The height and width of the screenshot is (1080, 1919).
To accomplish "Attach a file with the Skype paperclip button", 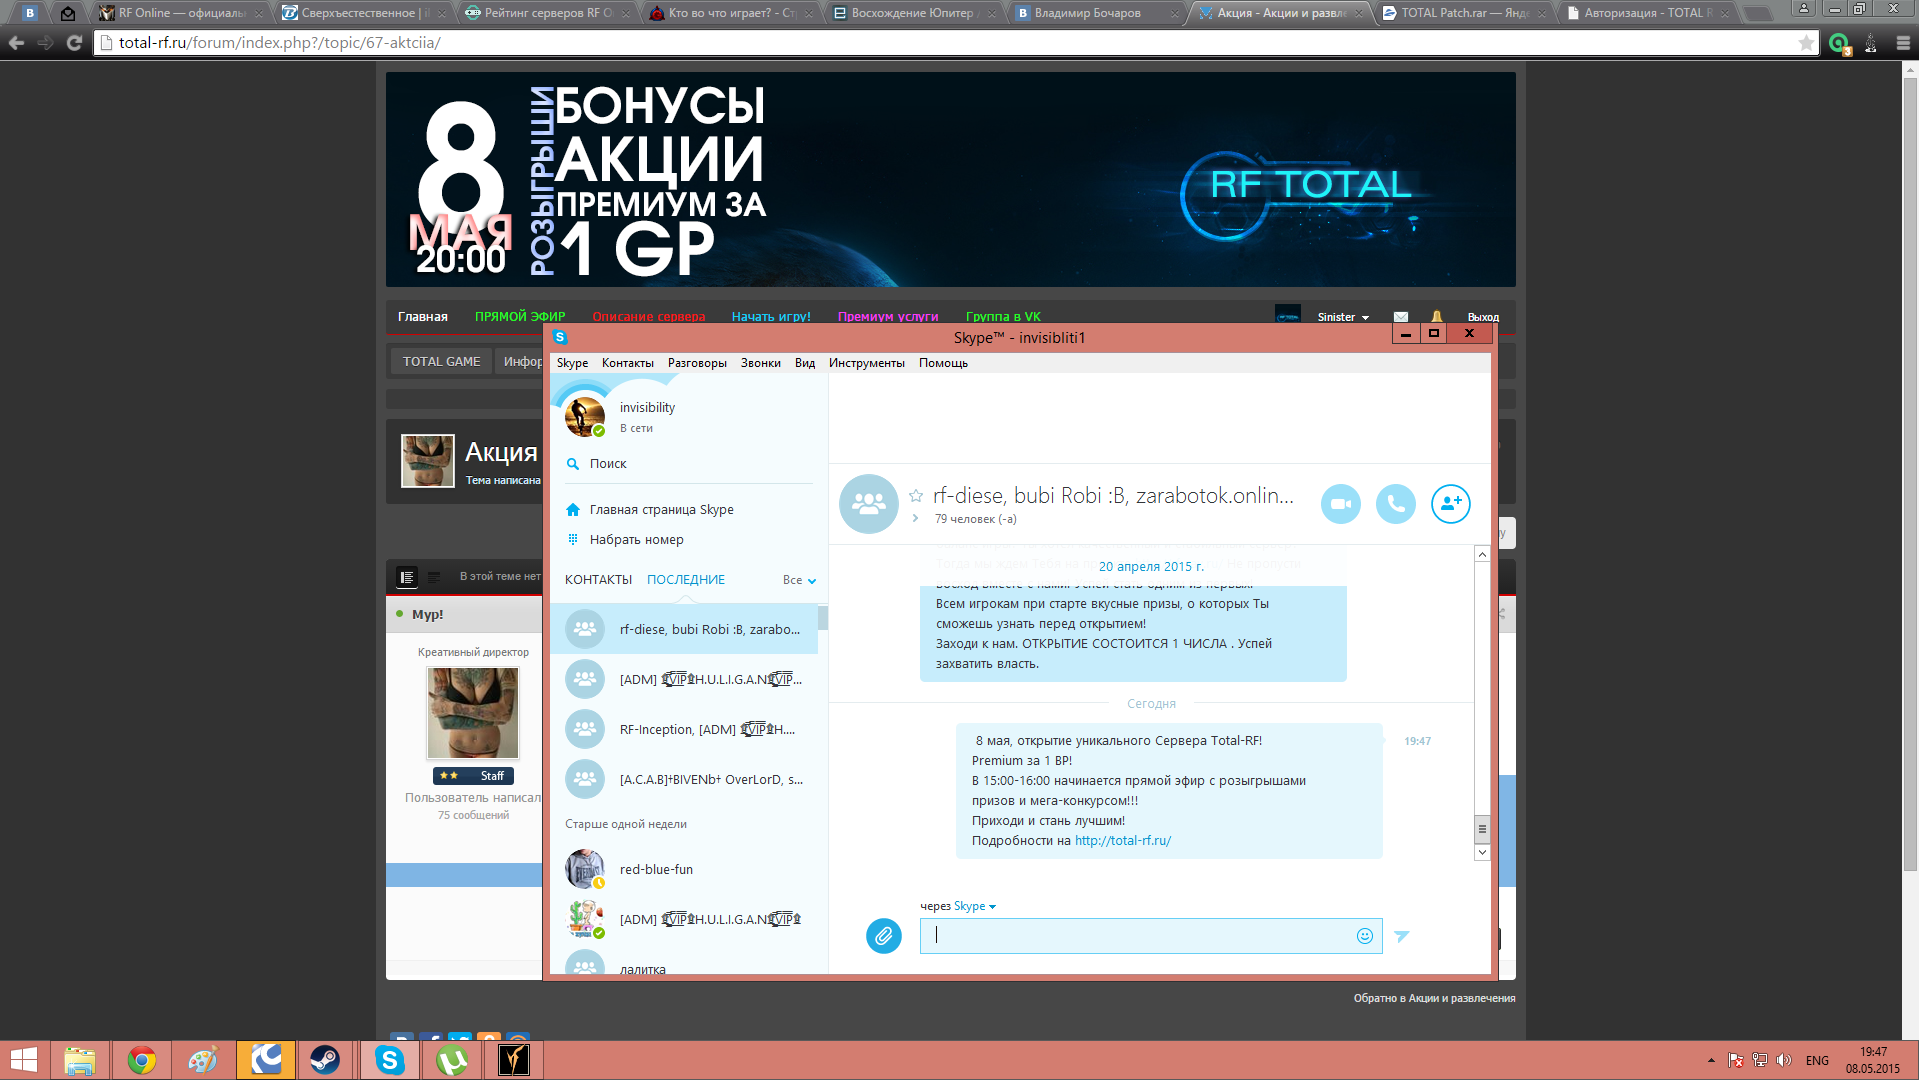I will pos(884,936).
